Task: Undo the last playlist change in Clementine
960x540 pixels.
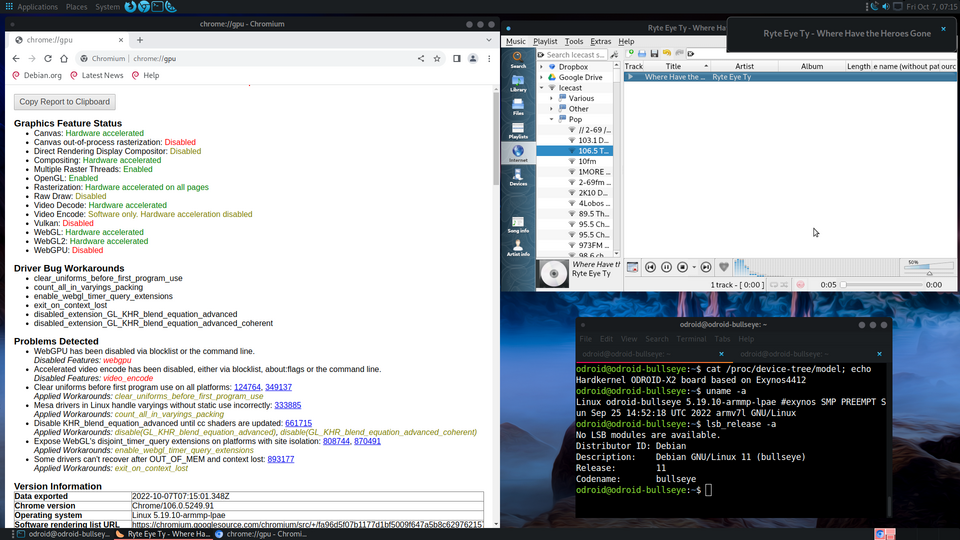Action: click(667, 54)
